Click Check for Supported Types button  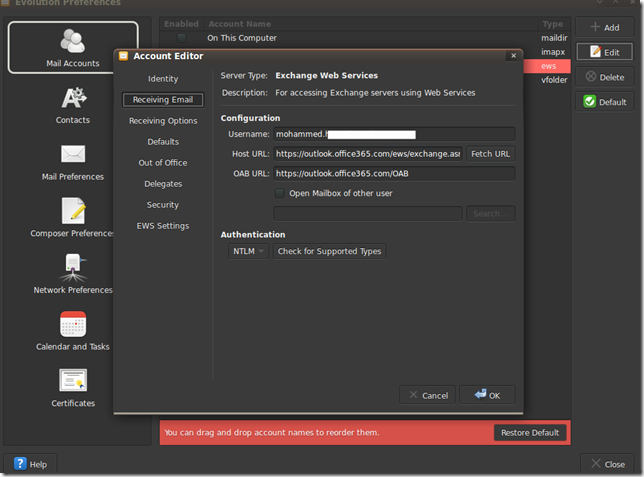click(x=329, y=251)
